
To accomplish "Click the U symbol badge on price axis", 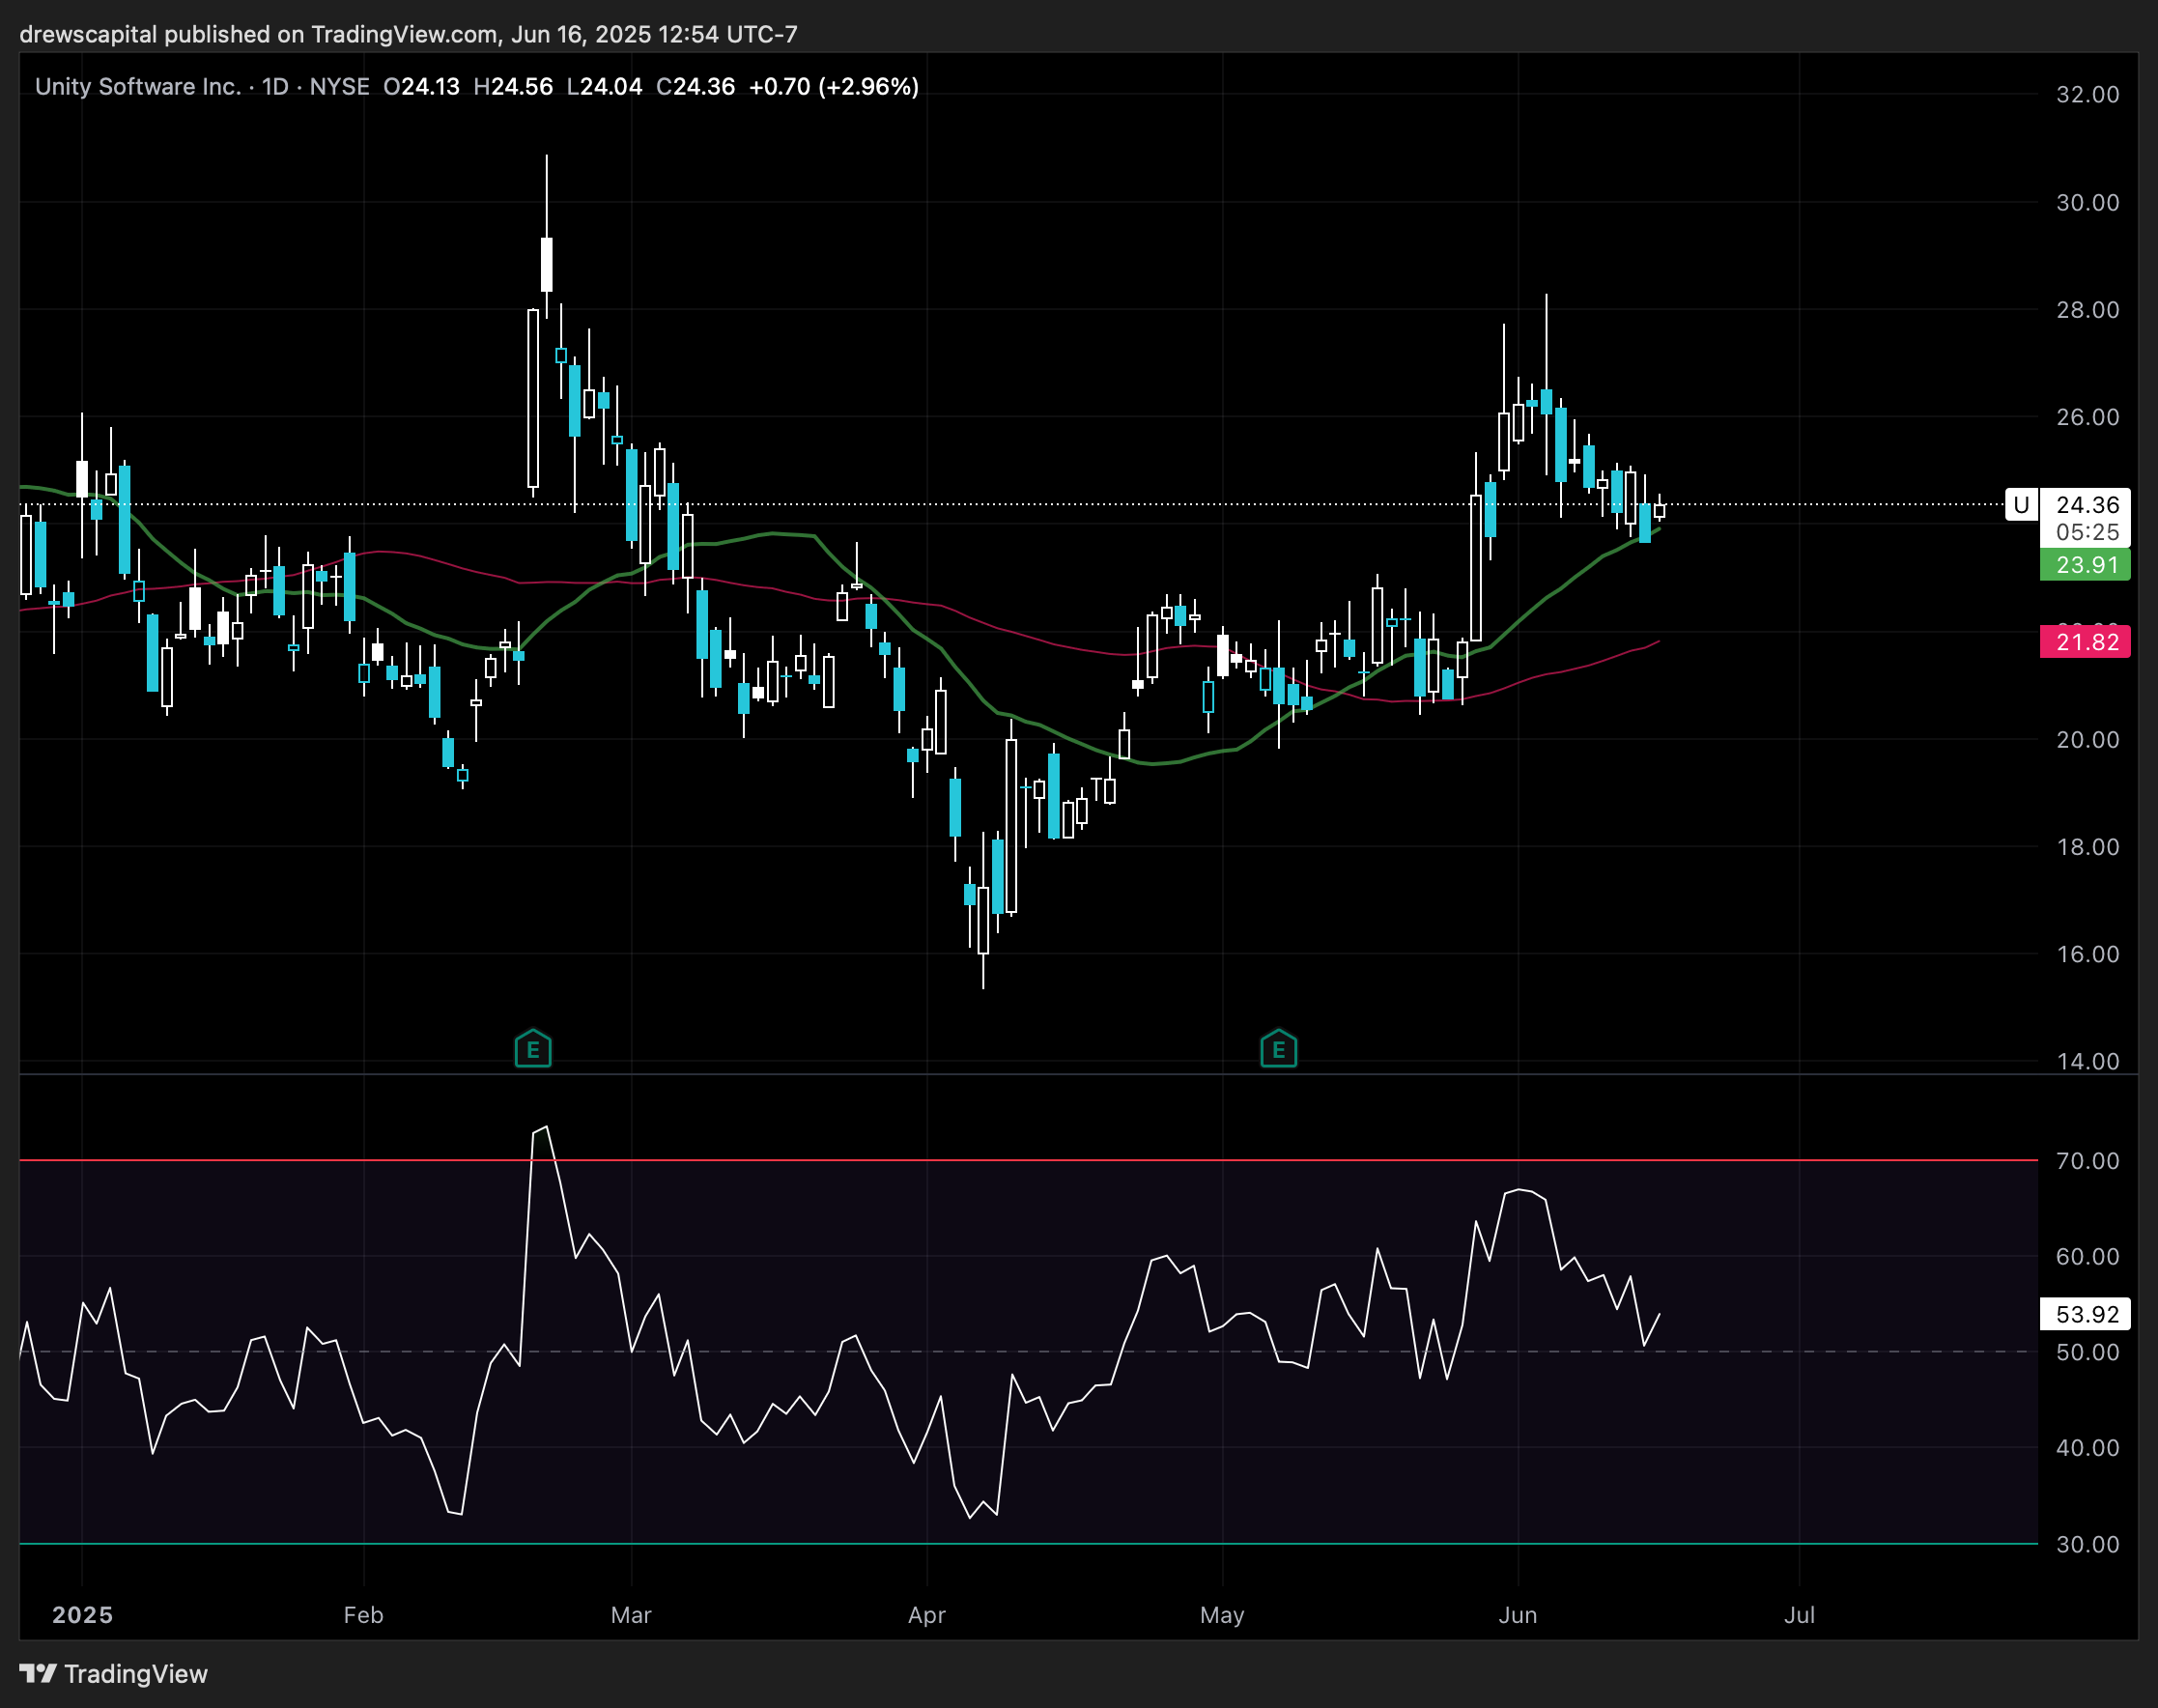I will pos(2020,505).
